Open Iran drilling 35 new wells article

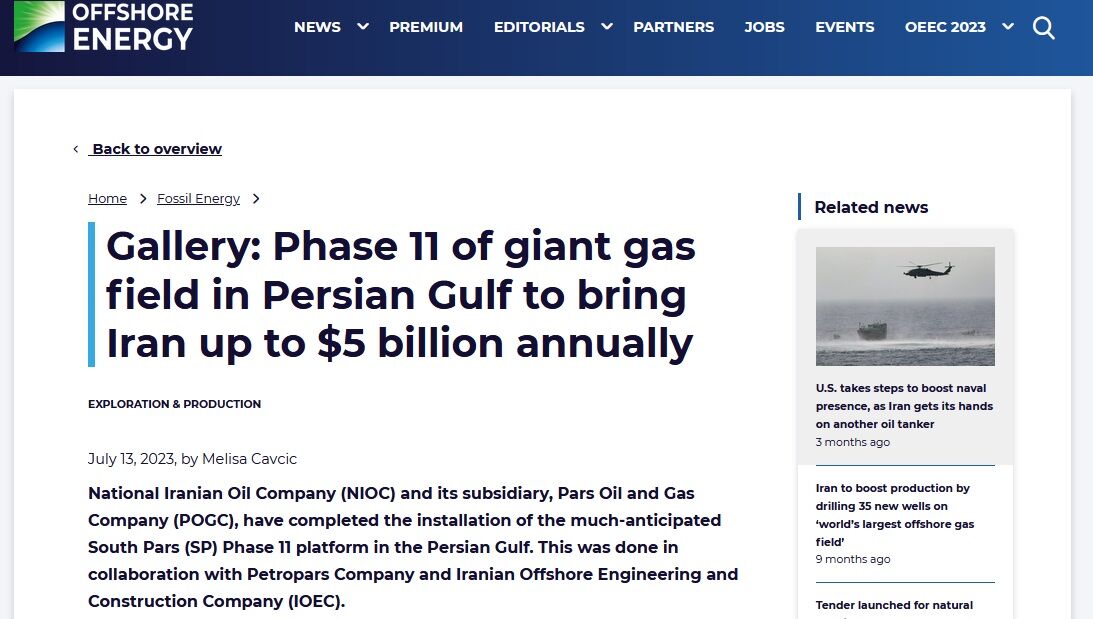tap(894, 515)
